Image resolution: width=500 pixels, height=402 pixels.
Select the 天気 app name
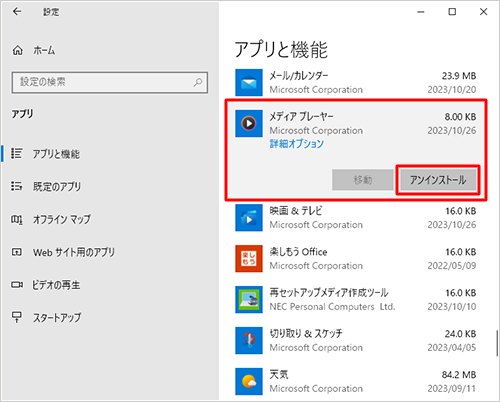(x=279, y=374)
